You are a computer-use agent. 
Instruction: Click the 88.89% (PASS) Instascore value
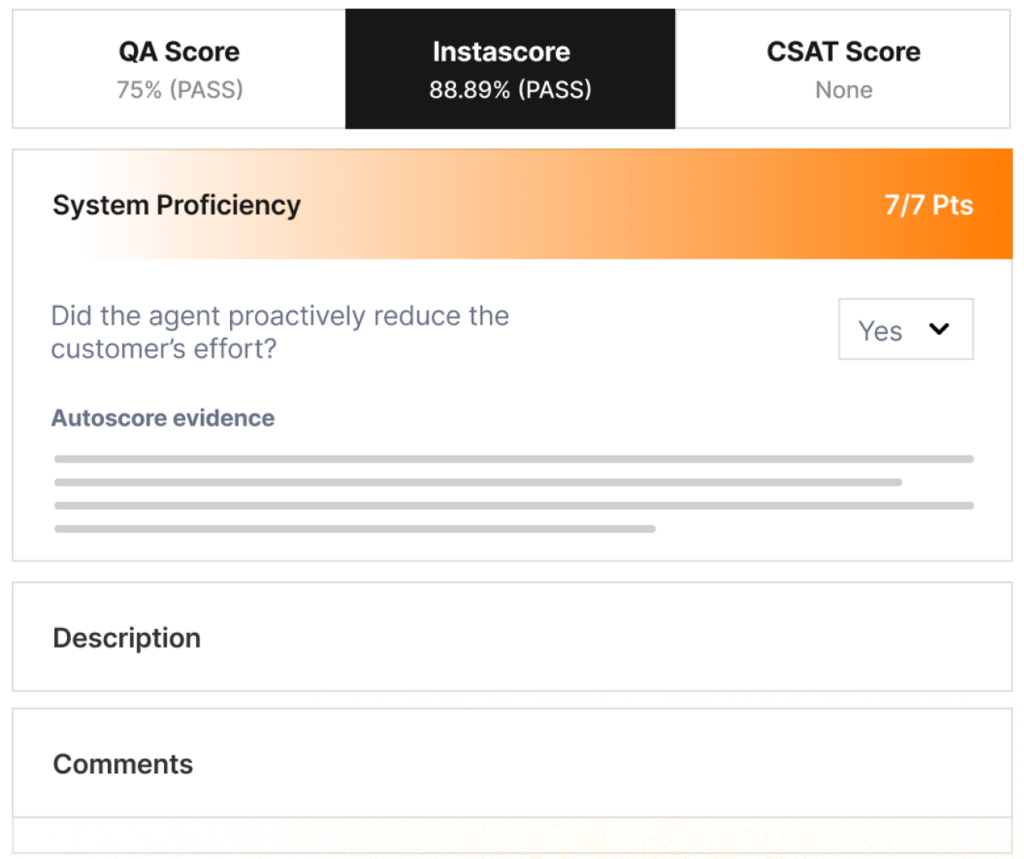click(510, 90)
